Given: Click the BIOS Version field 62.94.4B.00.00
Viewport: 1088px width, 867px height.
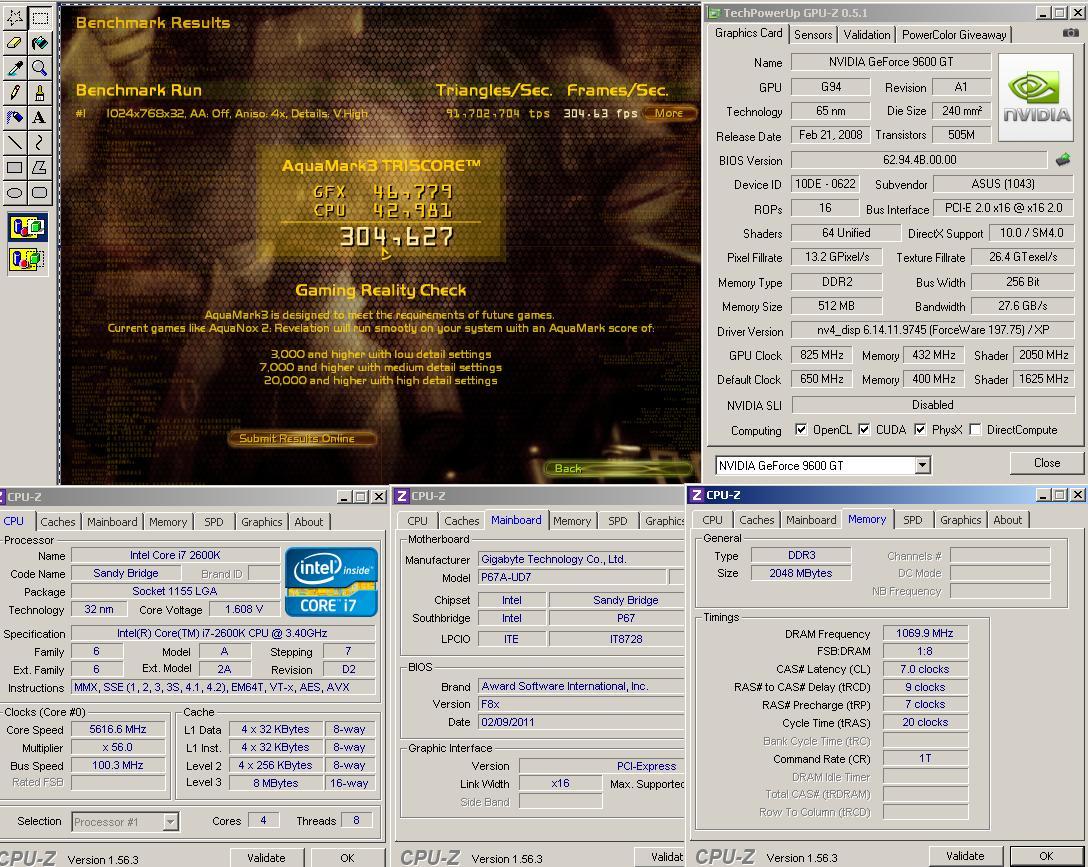Looking at the screenshot, I should pyautogui.click(x=919, y=160).
